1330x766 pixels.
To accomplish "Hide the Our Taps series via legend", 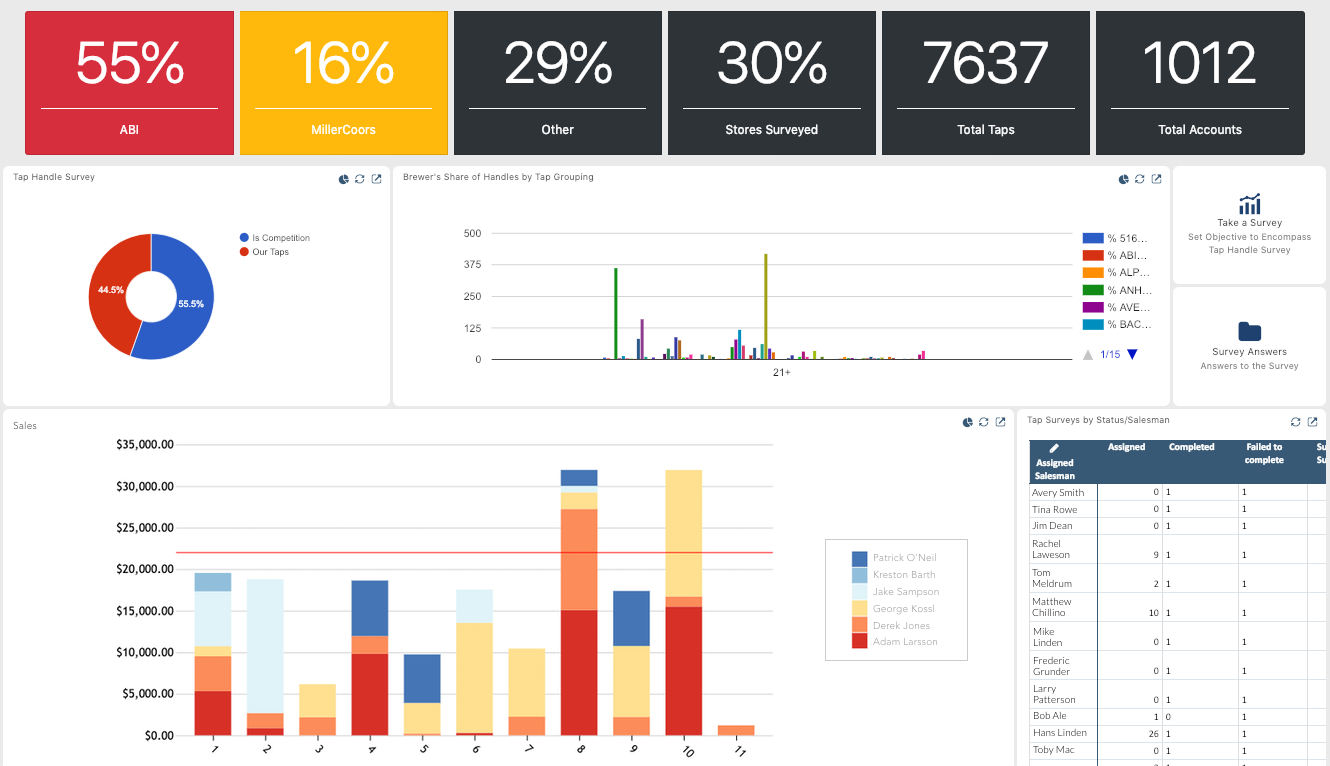I will (x=270, y=252).
